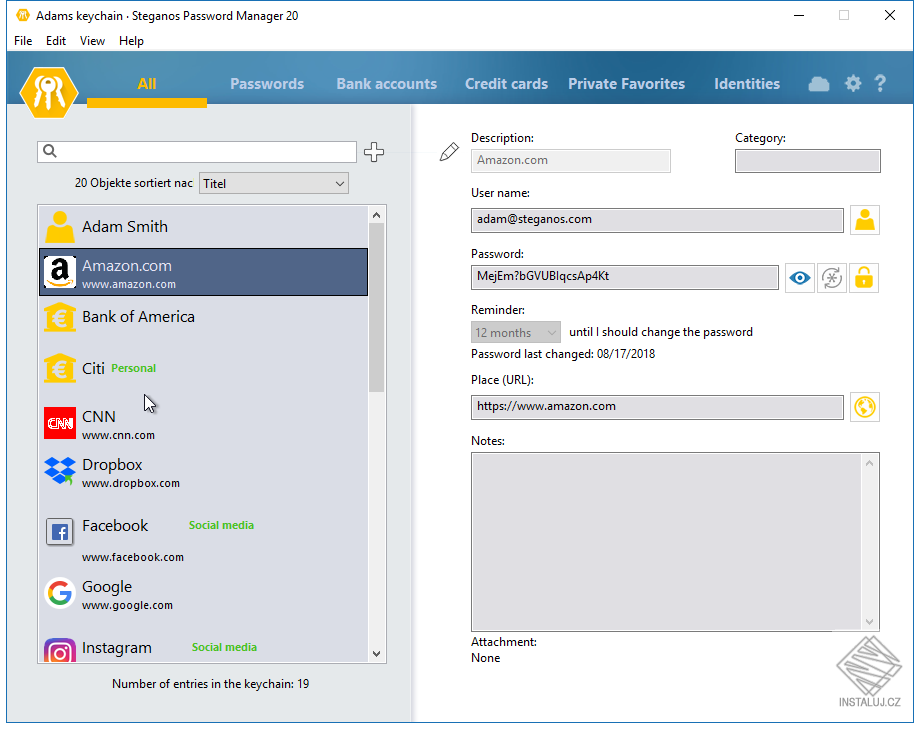Switch to the Bank accounts tab
The height and width of the screenshot is (729, 920).
pos(386,84)
